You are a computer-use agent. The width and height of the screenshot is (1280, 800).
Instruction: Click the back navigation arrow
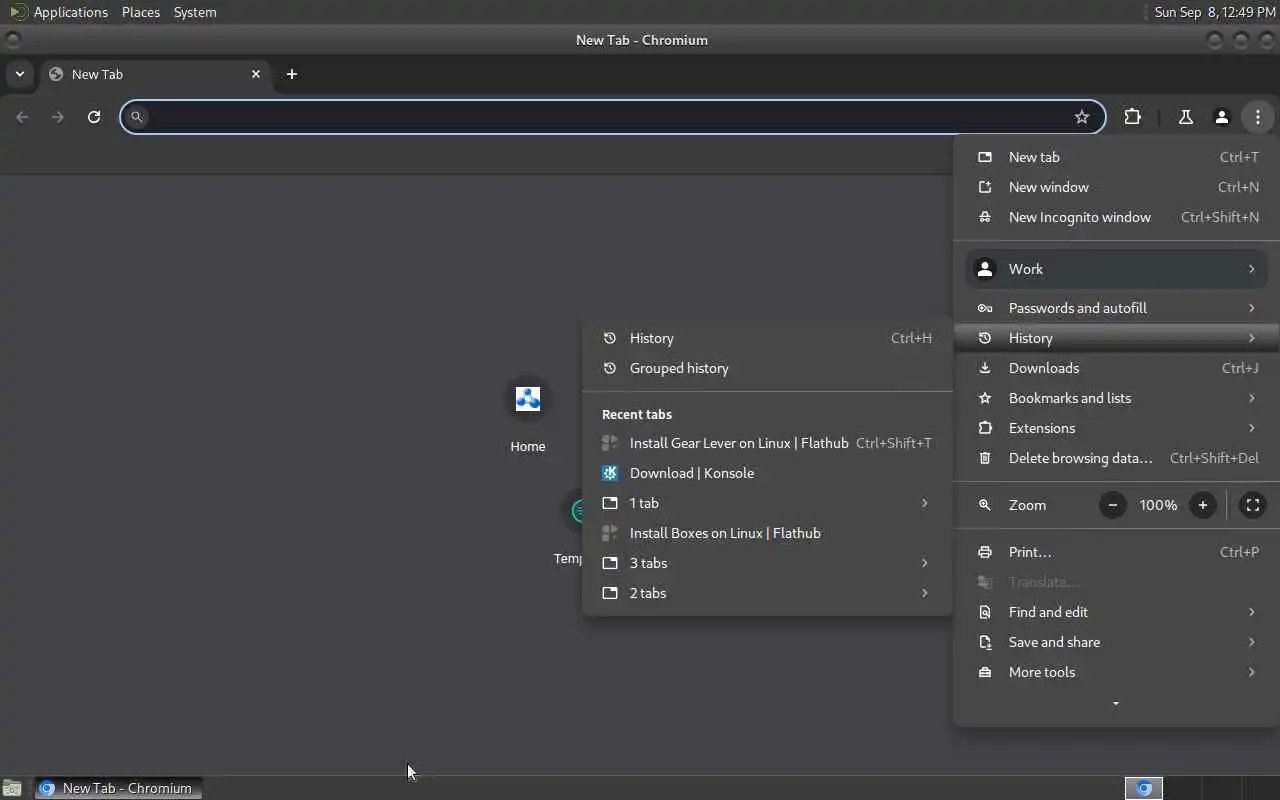pyautogui.click(x=22, y=117)
